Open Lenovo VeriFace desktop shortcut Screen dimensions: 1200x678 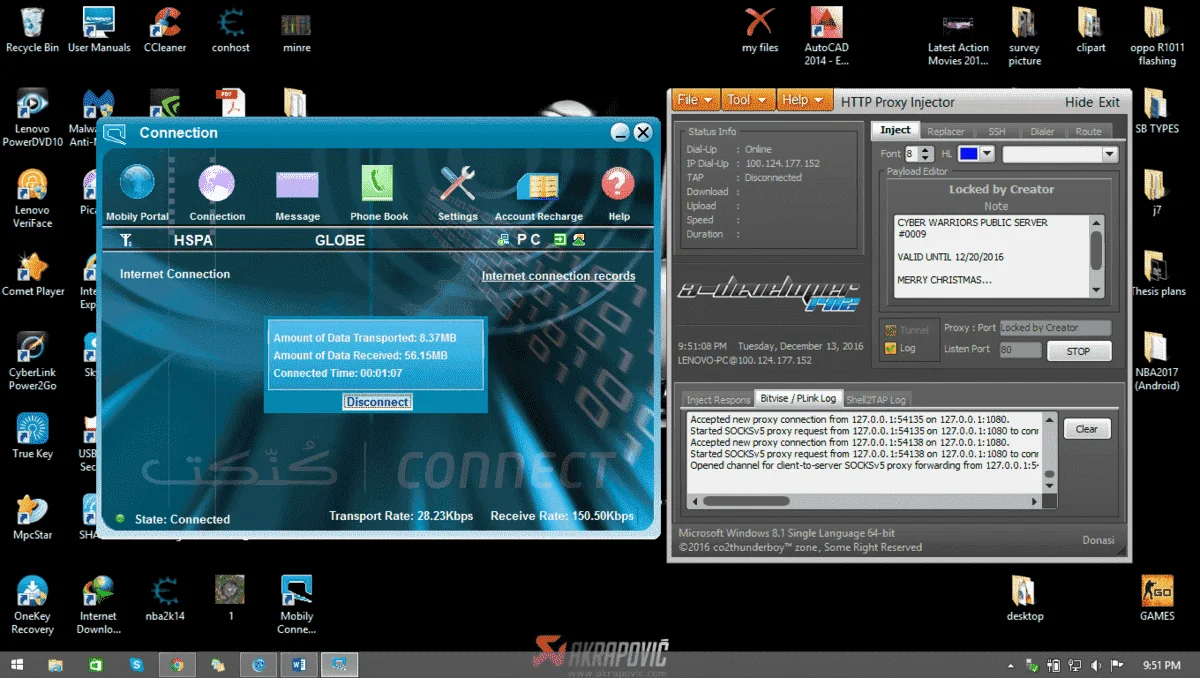(32, 198)
